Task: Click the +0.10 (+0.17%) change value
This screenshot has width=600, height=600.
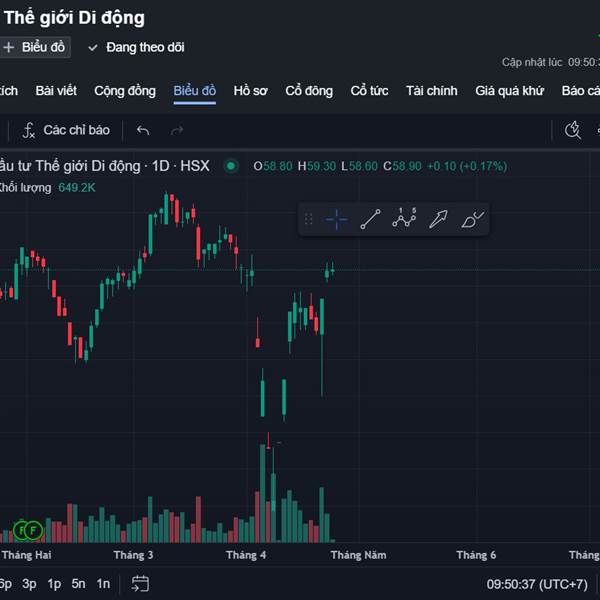Action: [467, 166]
